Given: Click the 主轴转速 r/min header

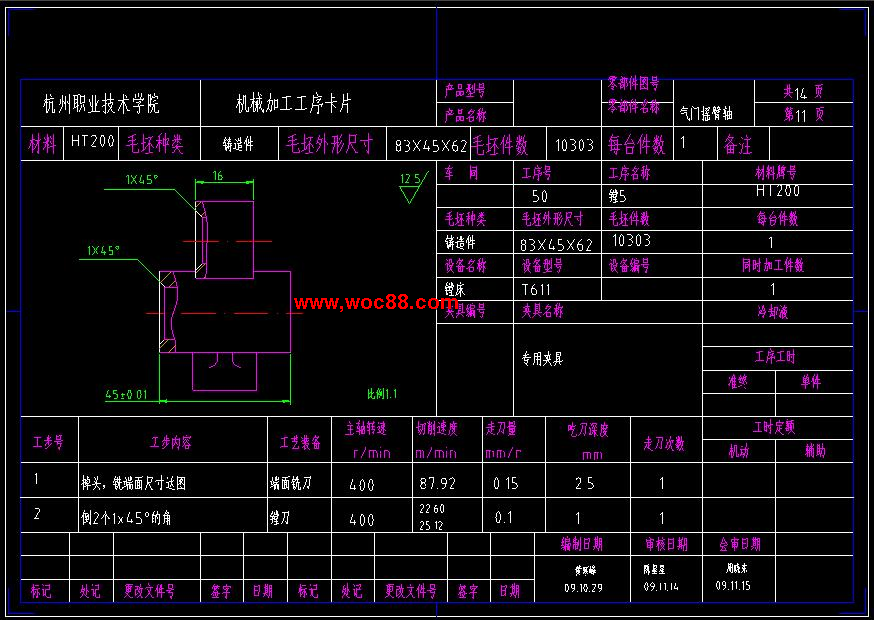Looking at the screenshot, I should [369, 440].
